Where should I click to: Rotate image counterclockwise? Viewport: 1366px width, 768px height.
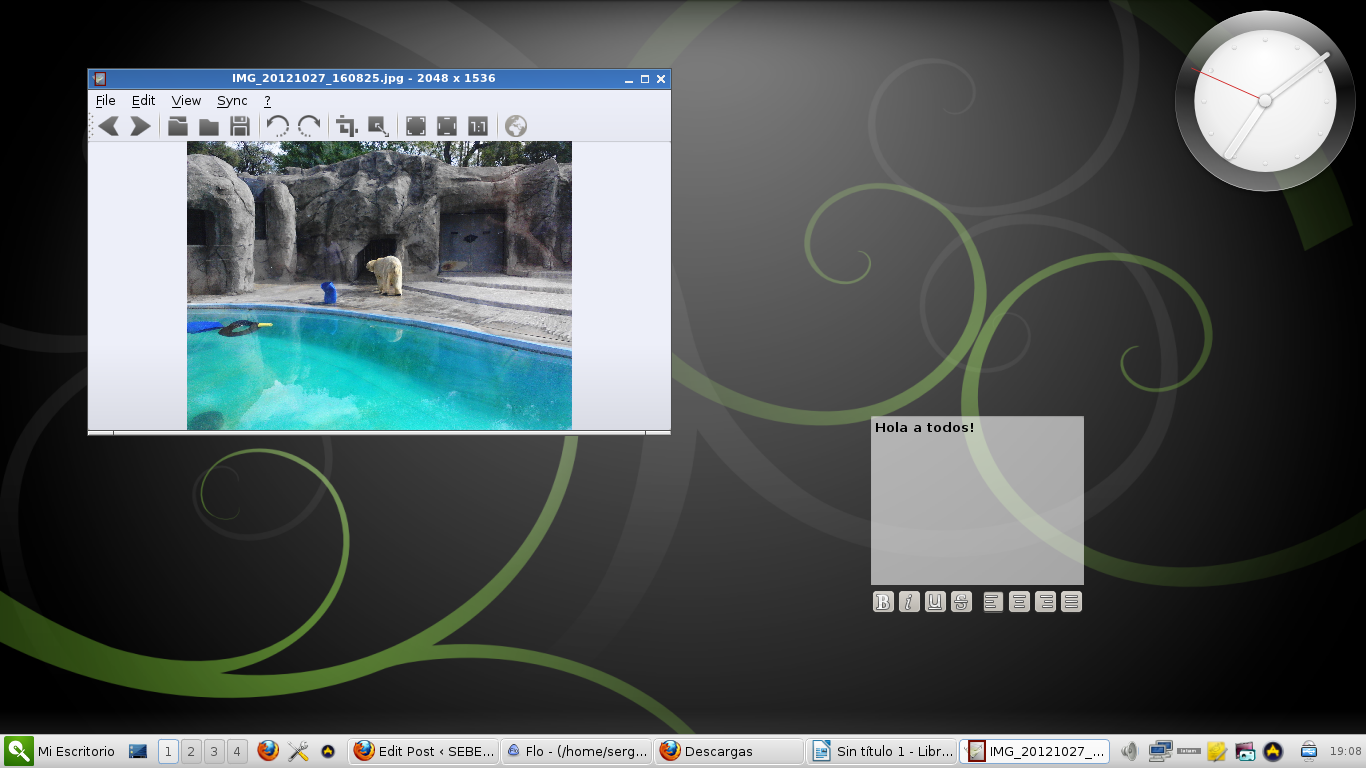pyautogui.click(x=277, y=126)
